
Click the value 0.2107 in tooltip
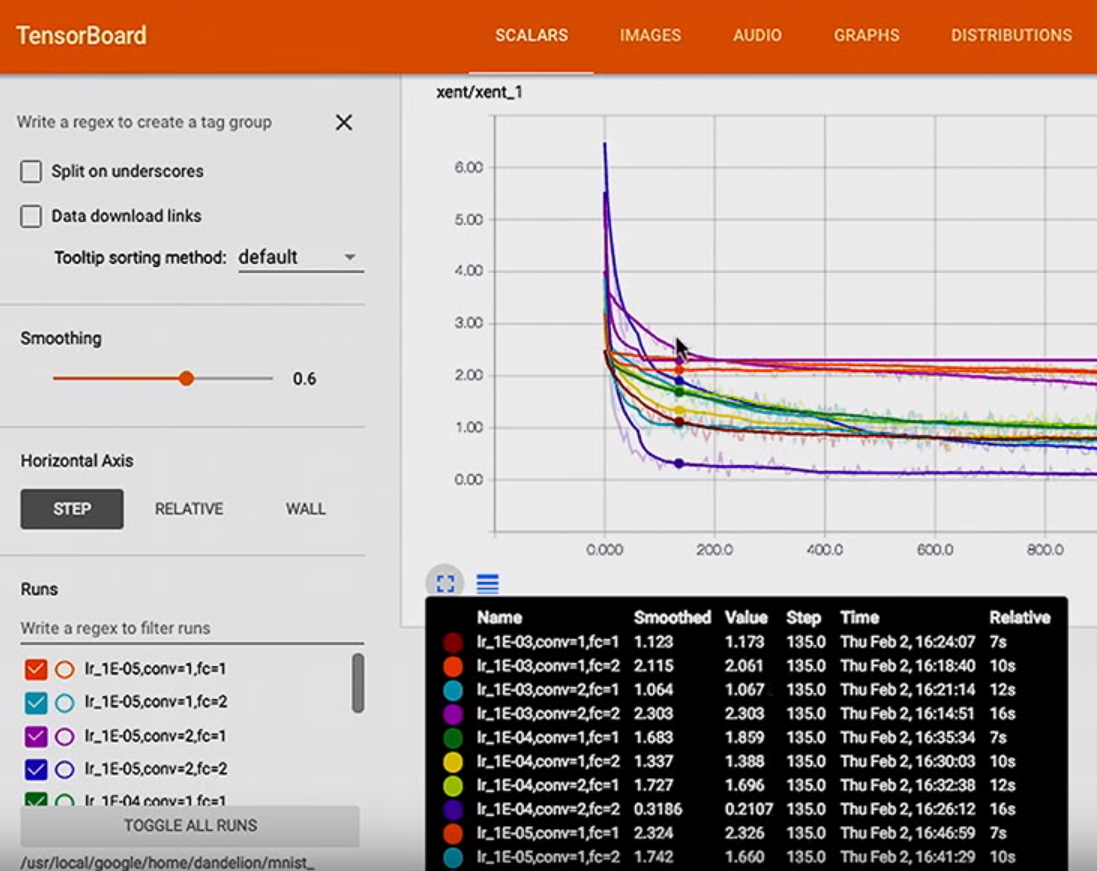(x=749, y=809)
